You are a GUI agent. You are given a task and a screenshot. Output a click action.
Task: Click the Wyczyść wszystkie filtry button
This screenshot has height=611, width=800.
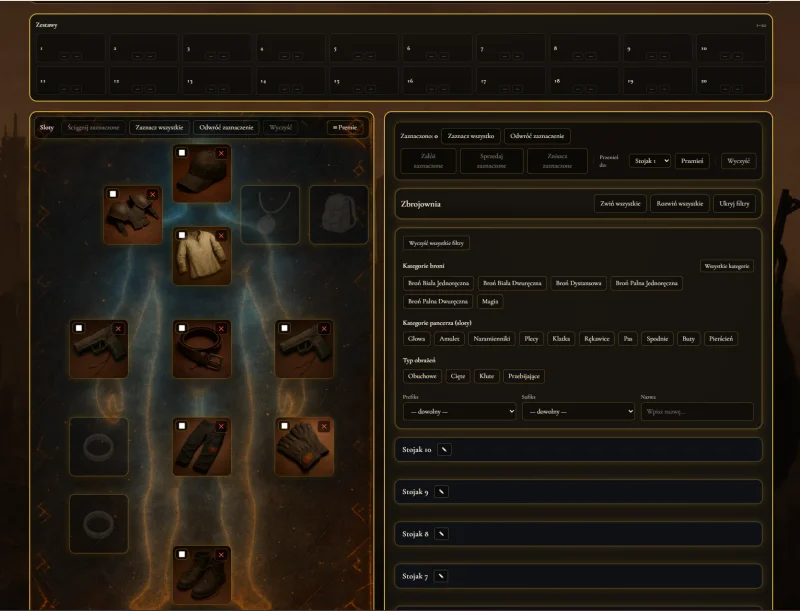point(436,243)
